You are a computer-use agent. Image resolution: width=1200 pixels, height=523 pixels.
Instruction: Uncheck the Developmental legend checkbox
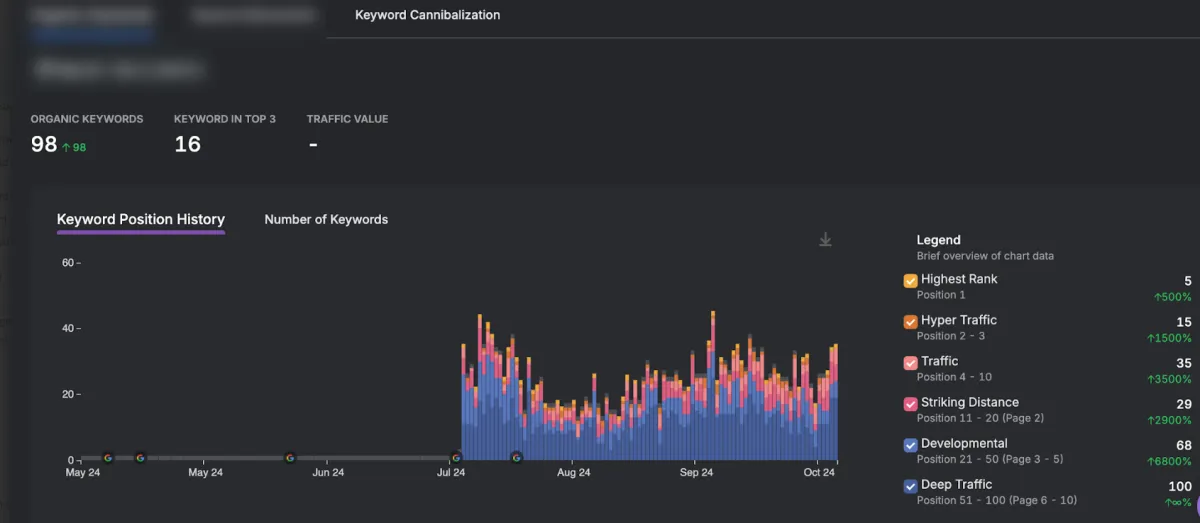pyautogui.click(x=910, y=445)
